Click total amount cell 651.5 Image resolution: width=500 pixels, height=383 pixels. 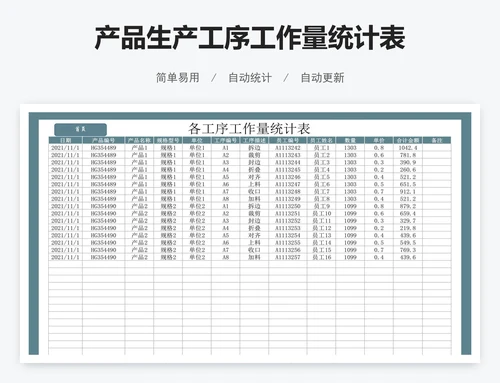(x=408, y=184)
